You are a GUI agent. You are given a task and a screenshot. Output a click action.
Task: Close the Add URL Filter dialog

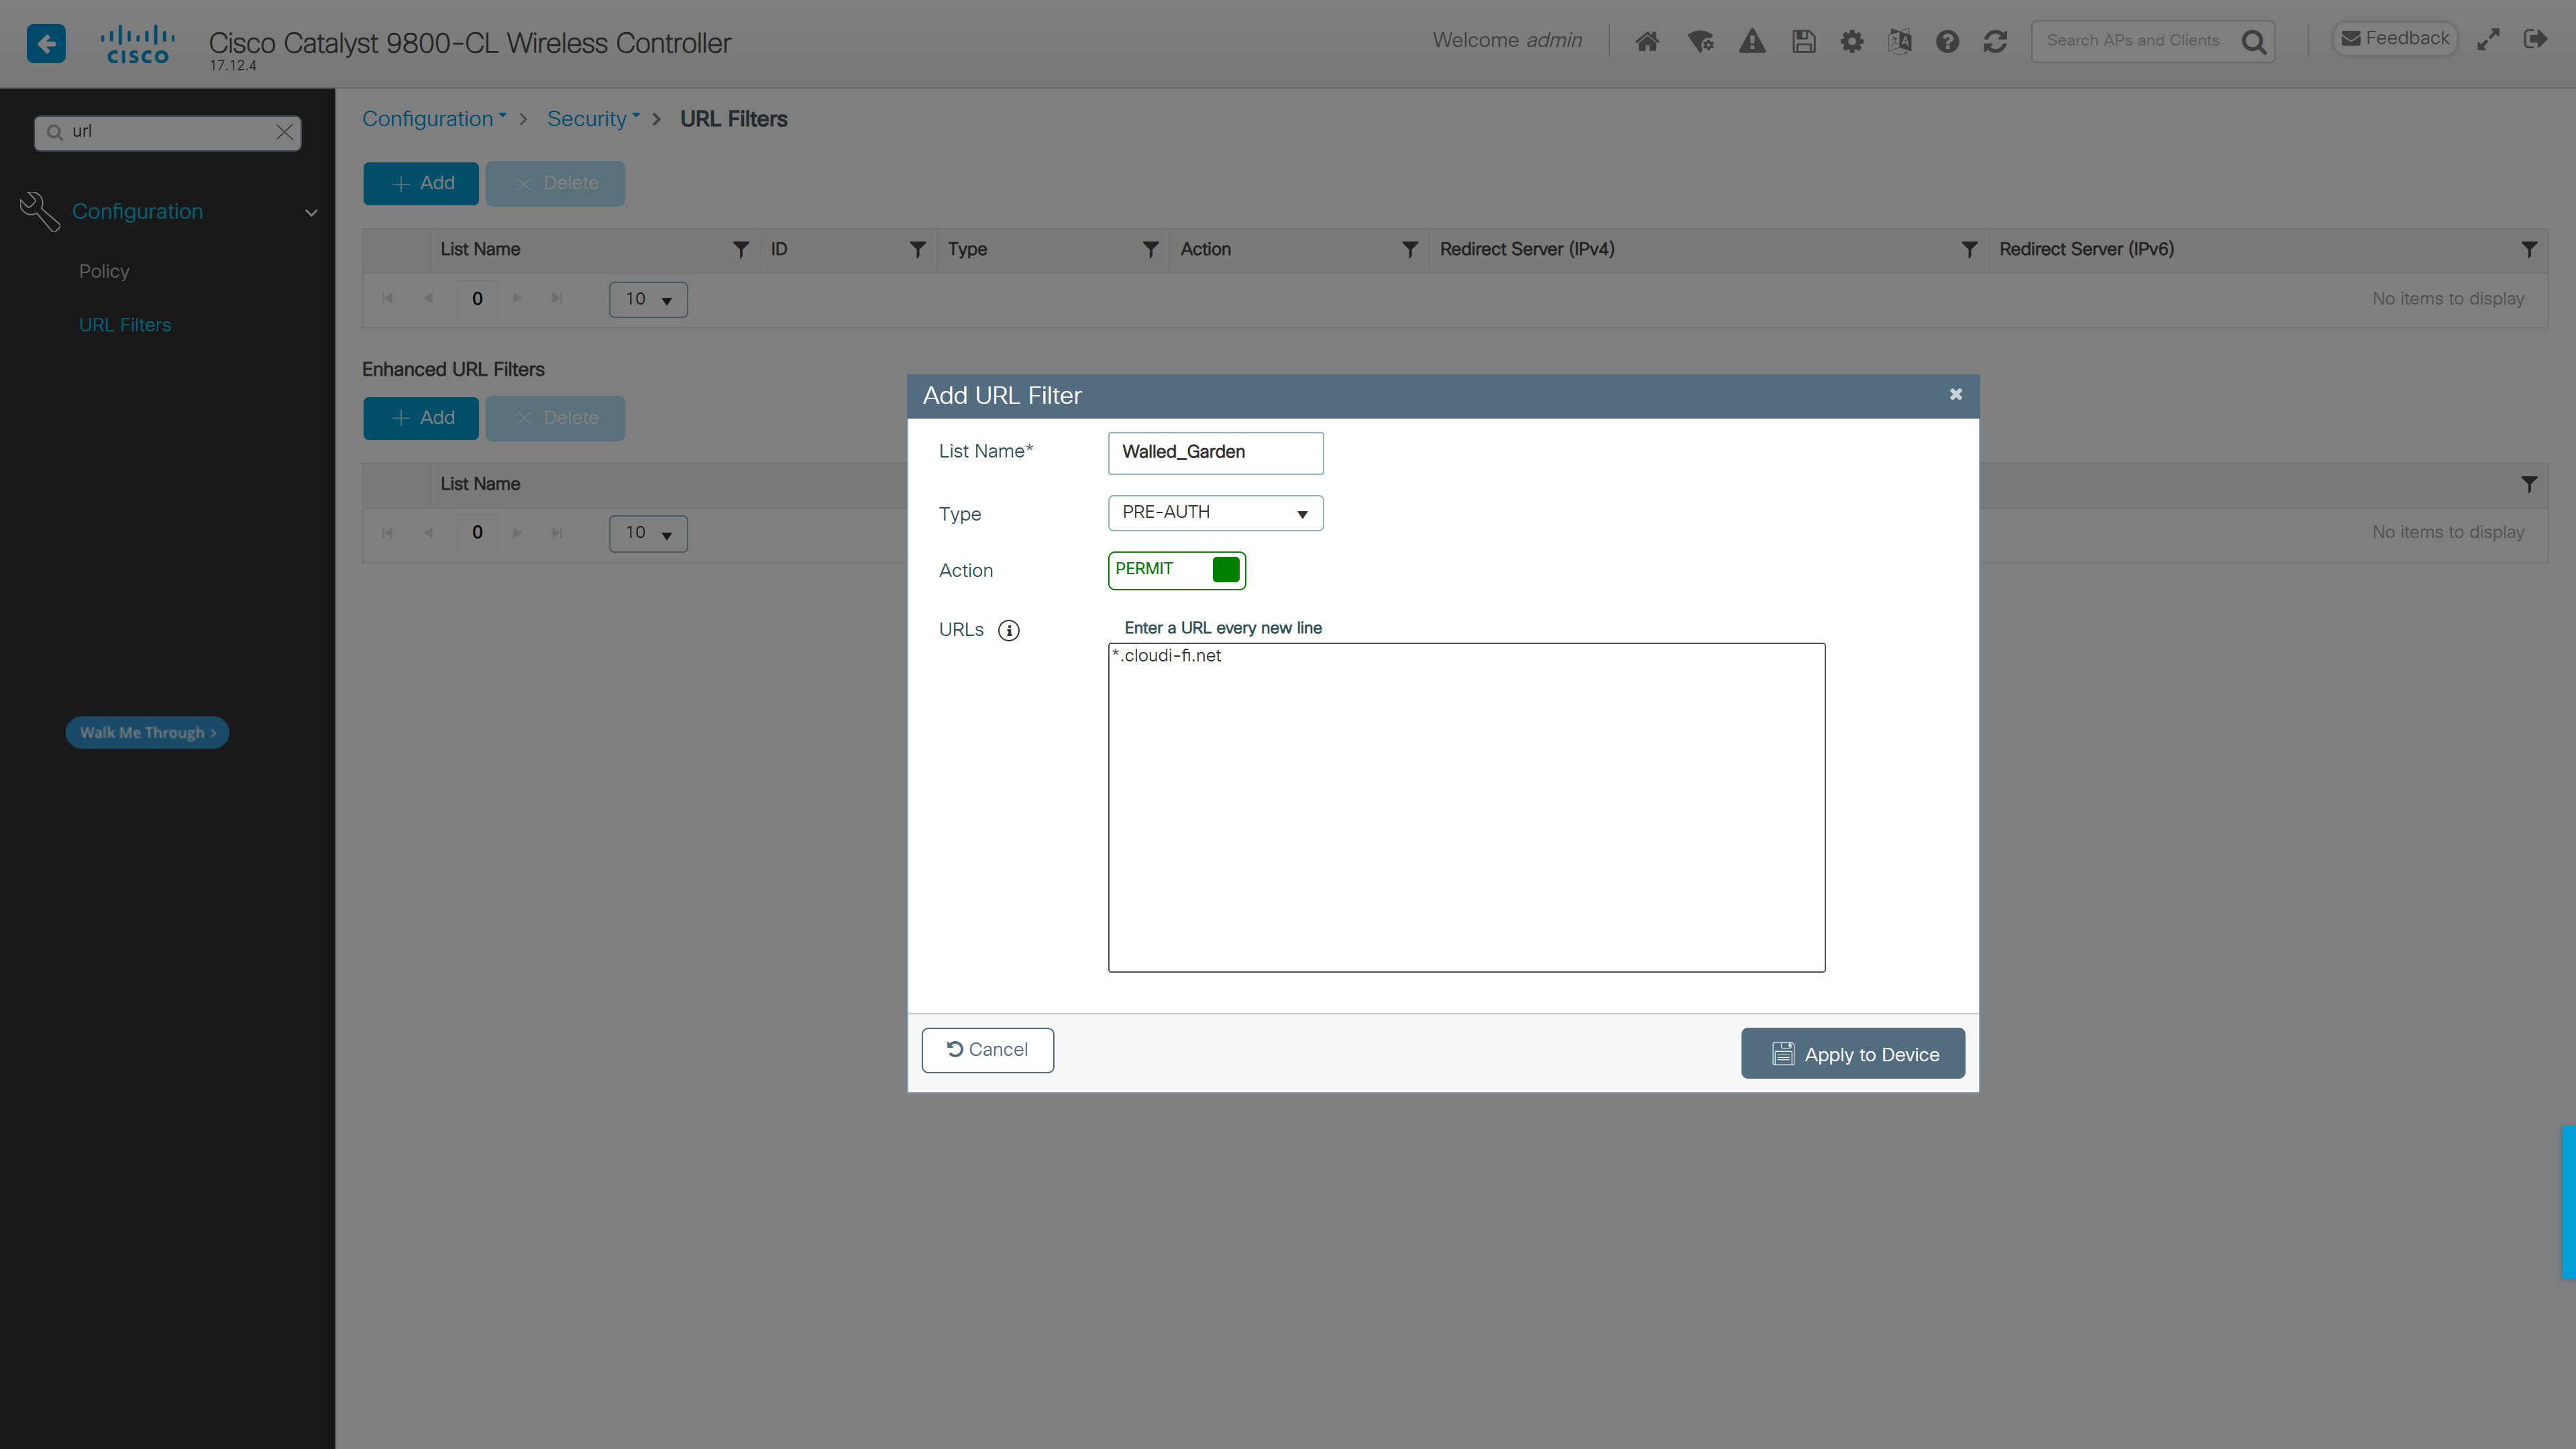tap(1955, 395)
